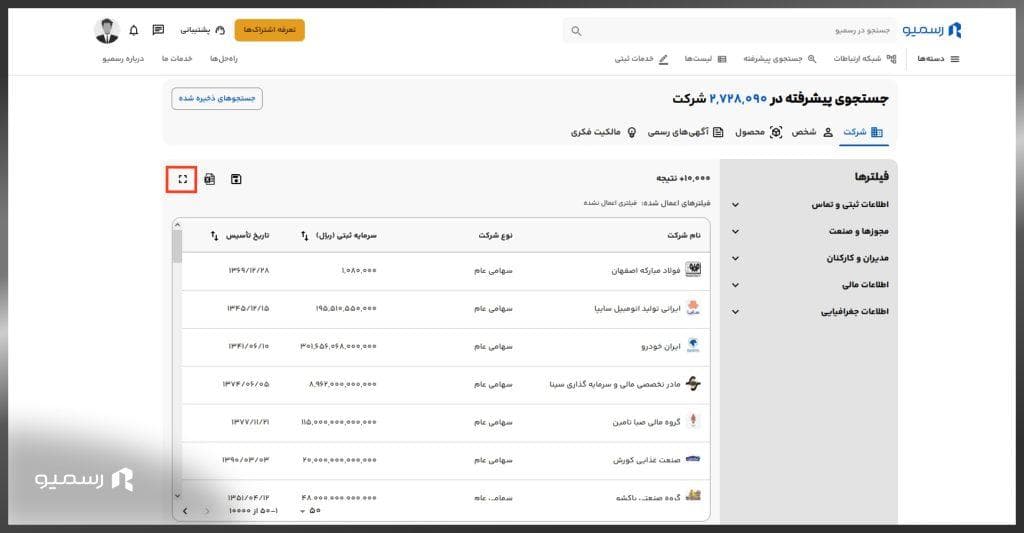This screenshot has width=1024, height=533.
Task: Click the save search icon
Action: [236, 179]
